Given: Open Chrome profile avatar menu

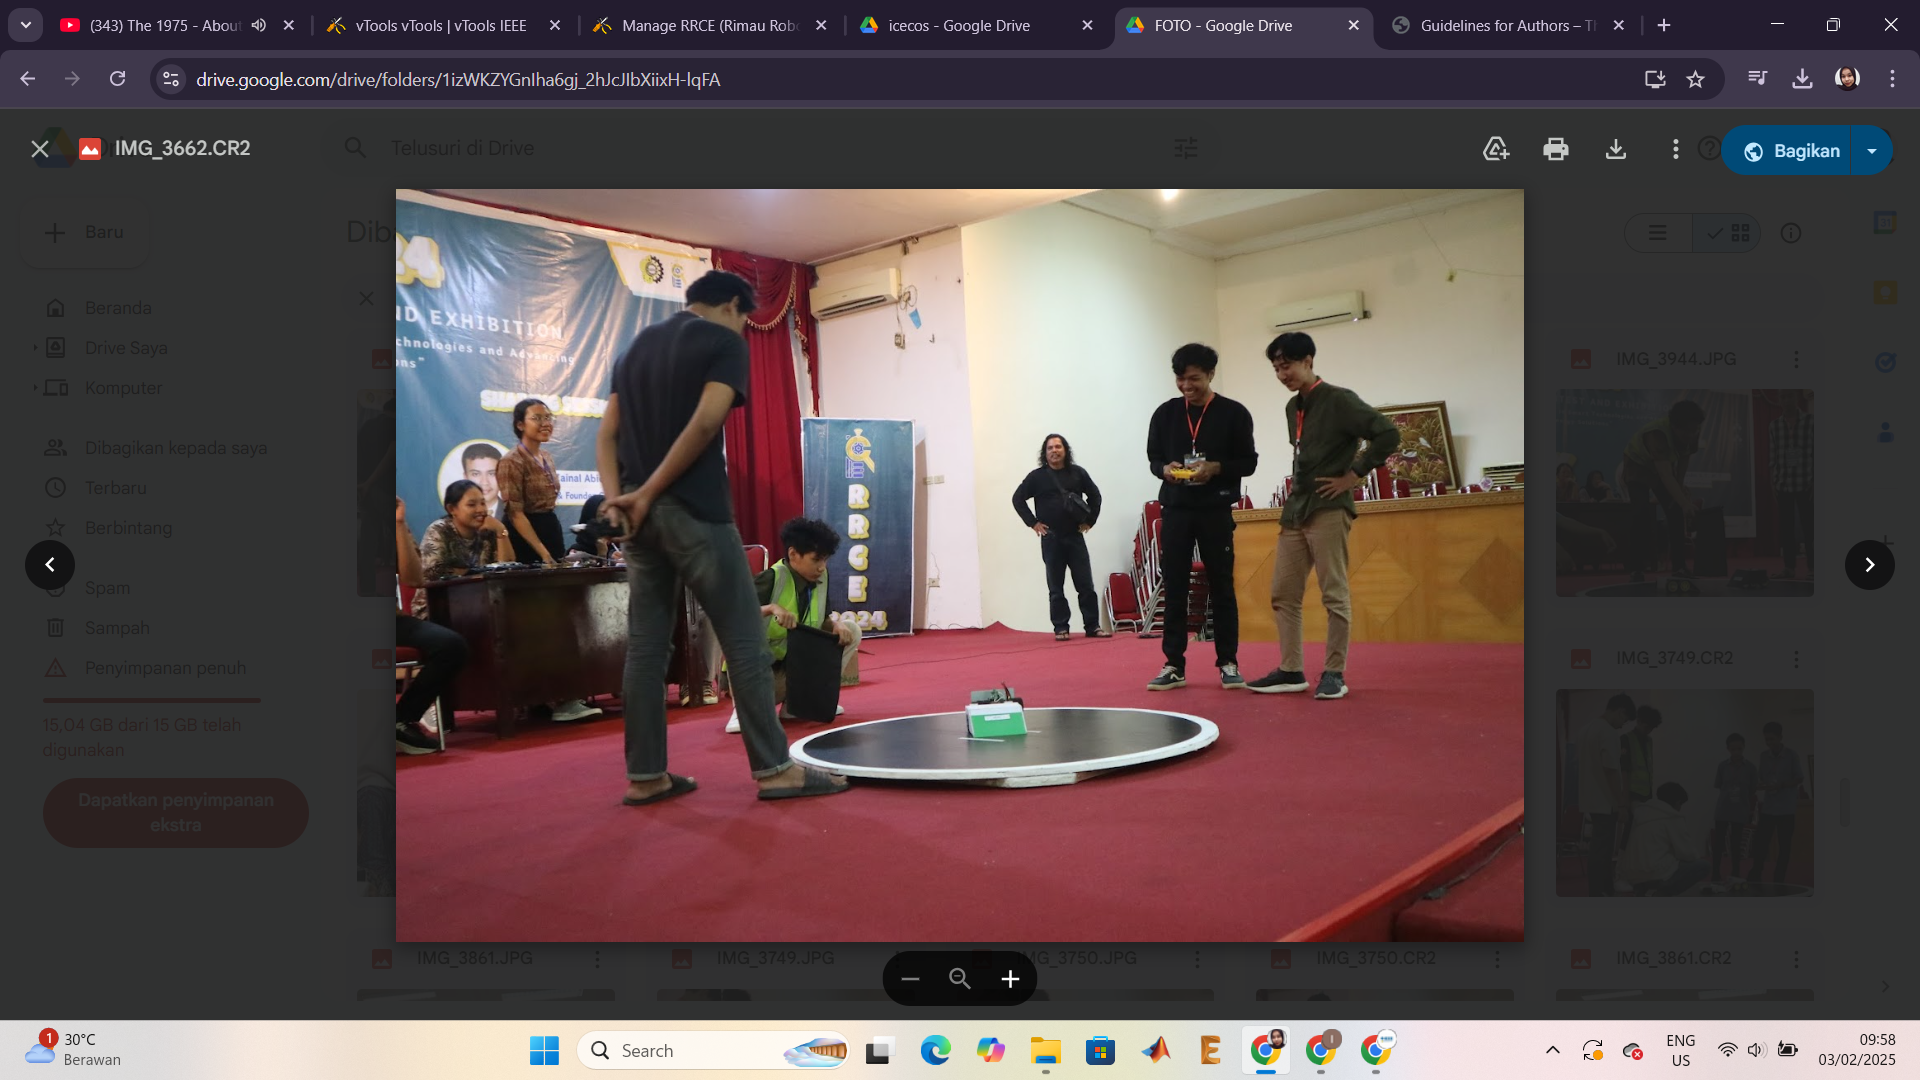Looking at the screenshot, I should point(1847,79).
